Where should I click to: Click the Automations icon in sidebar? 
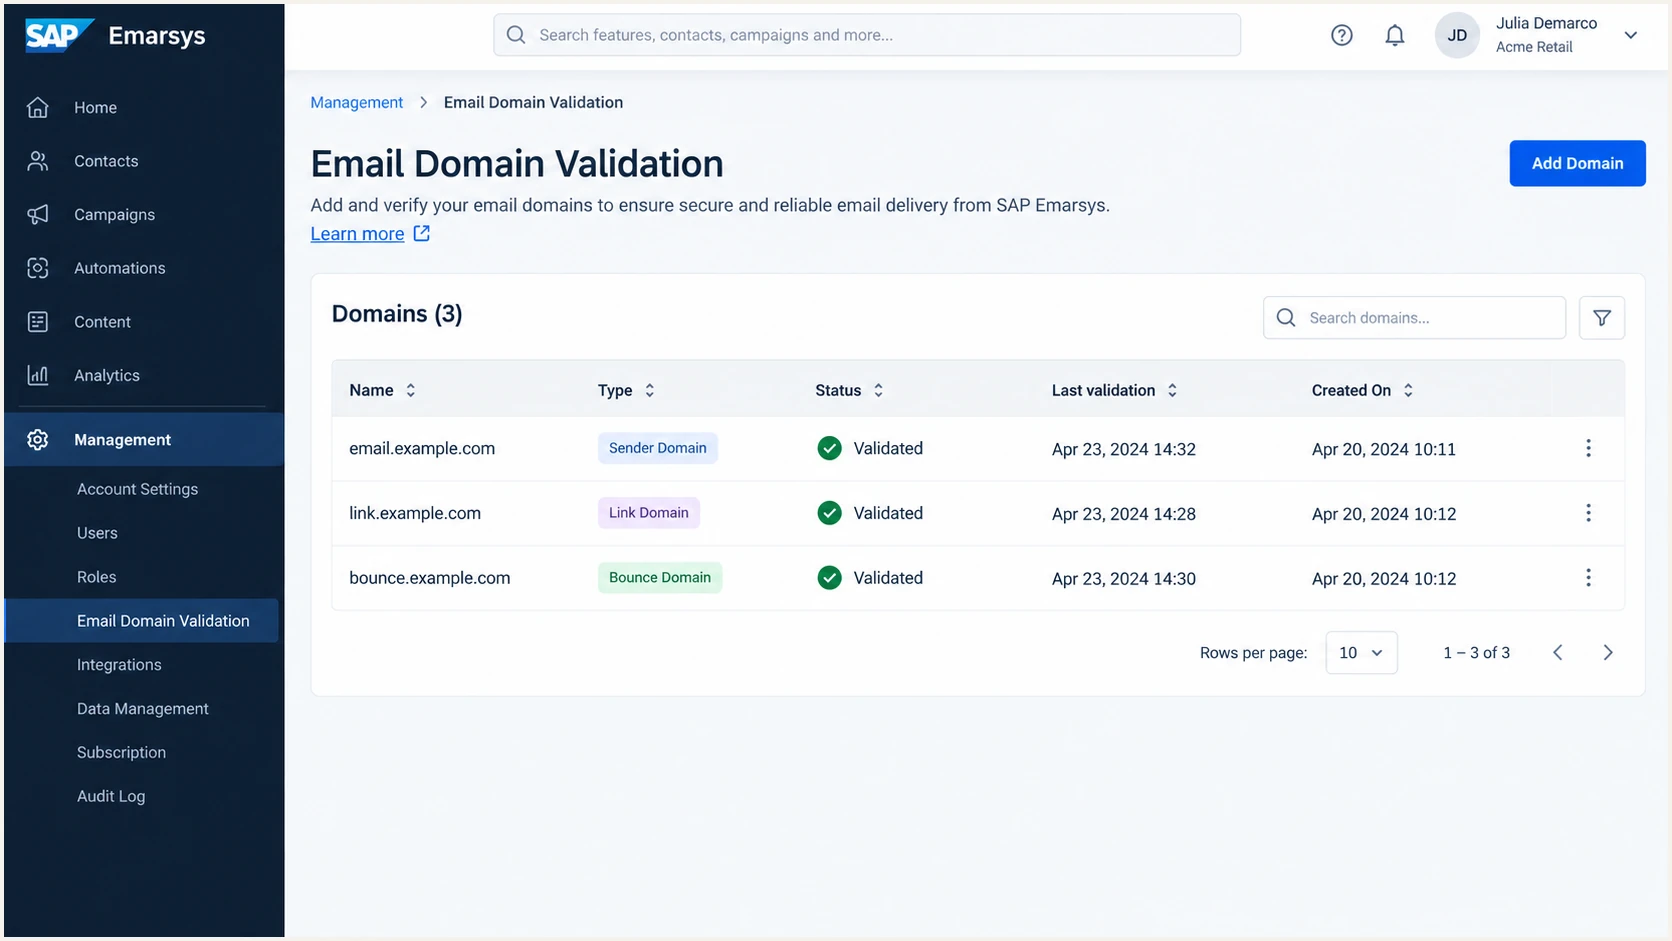pyautogui.click(x=38, y=268)
